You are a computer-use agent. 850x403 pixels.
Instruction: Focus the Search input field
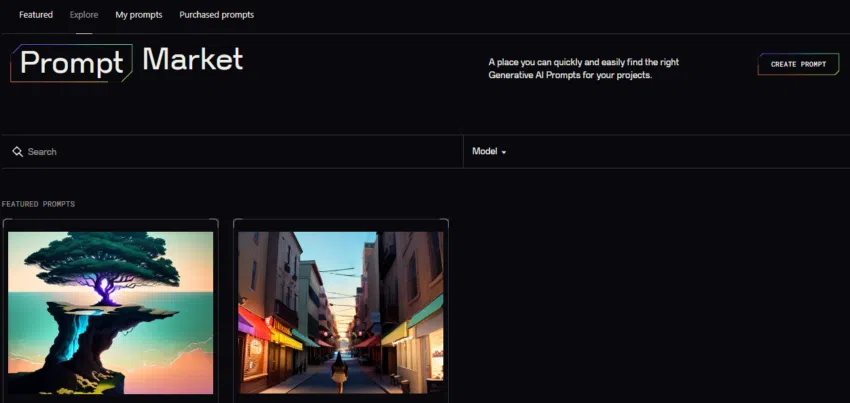[x=232, y=151]
